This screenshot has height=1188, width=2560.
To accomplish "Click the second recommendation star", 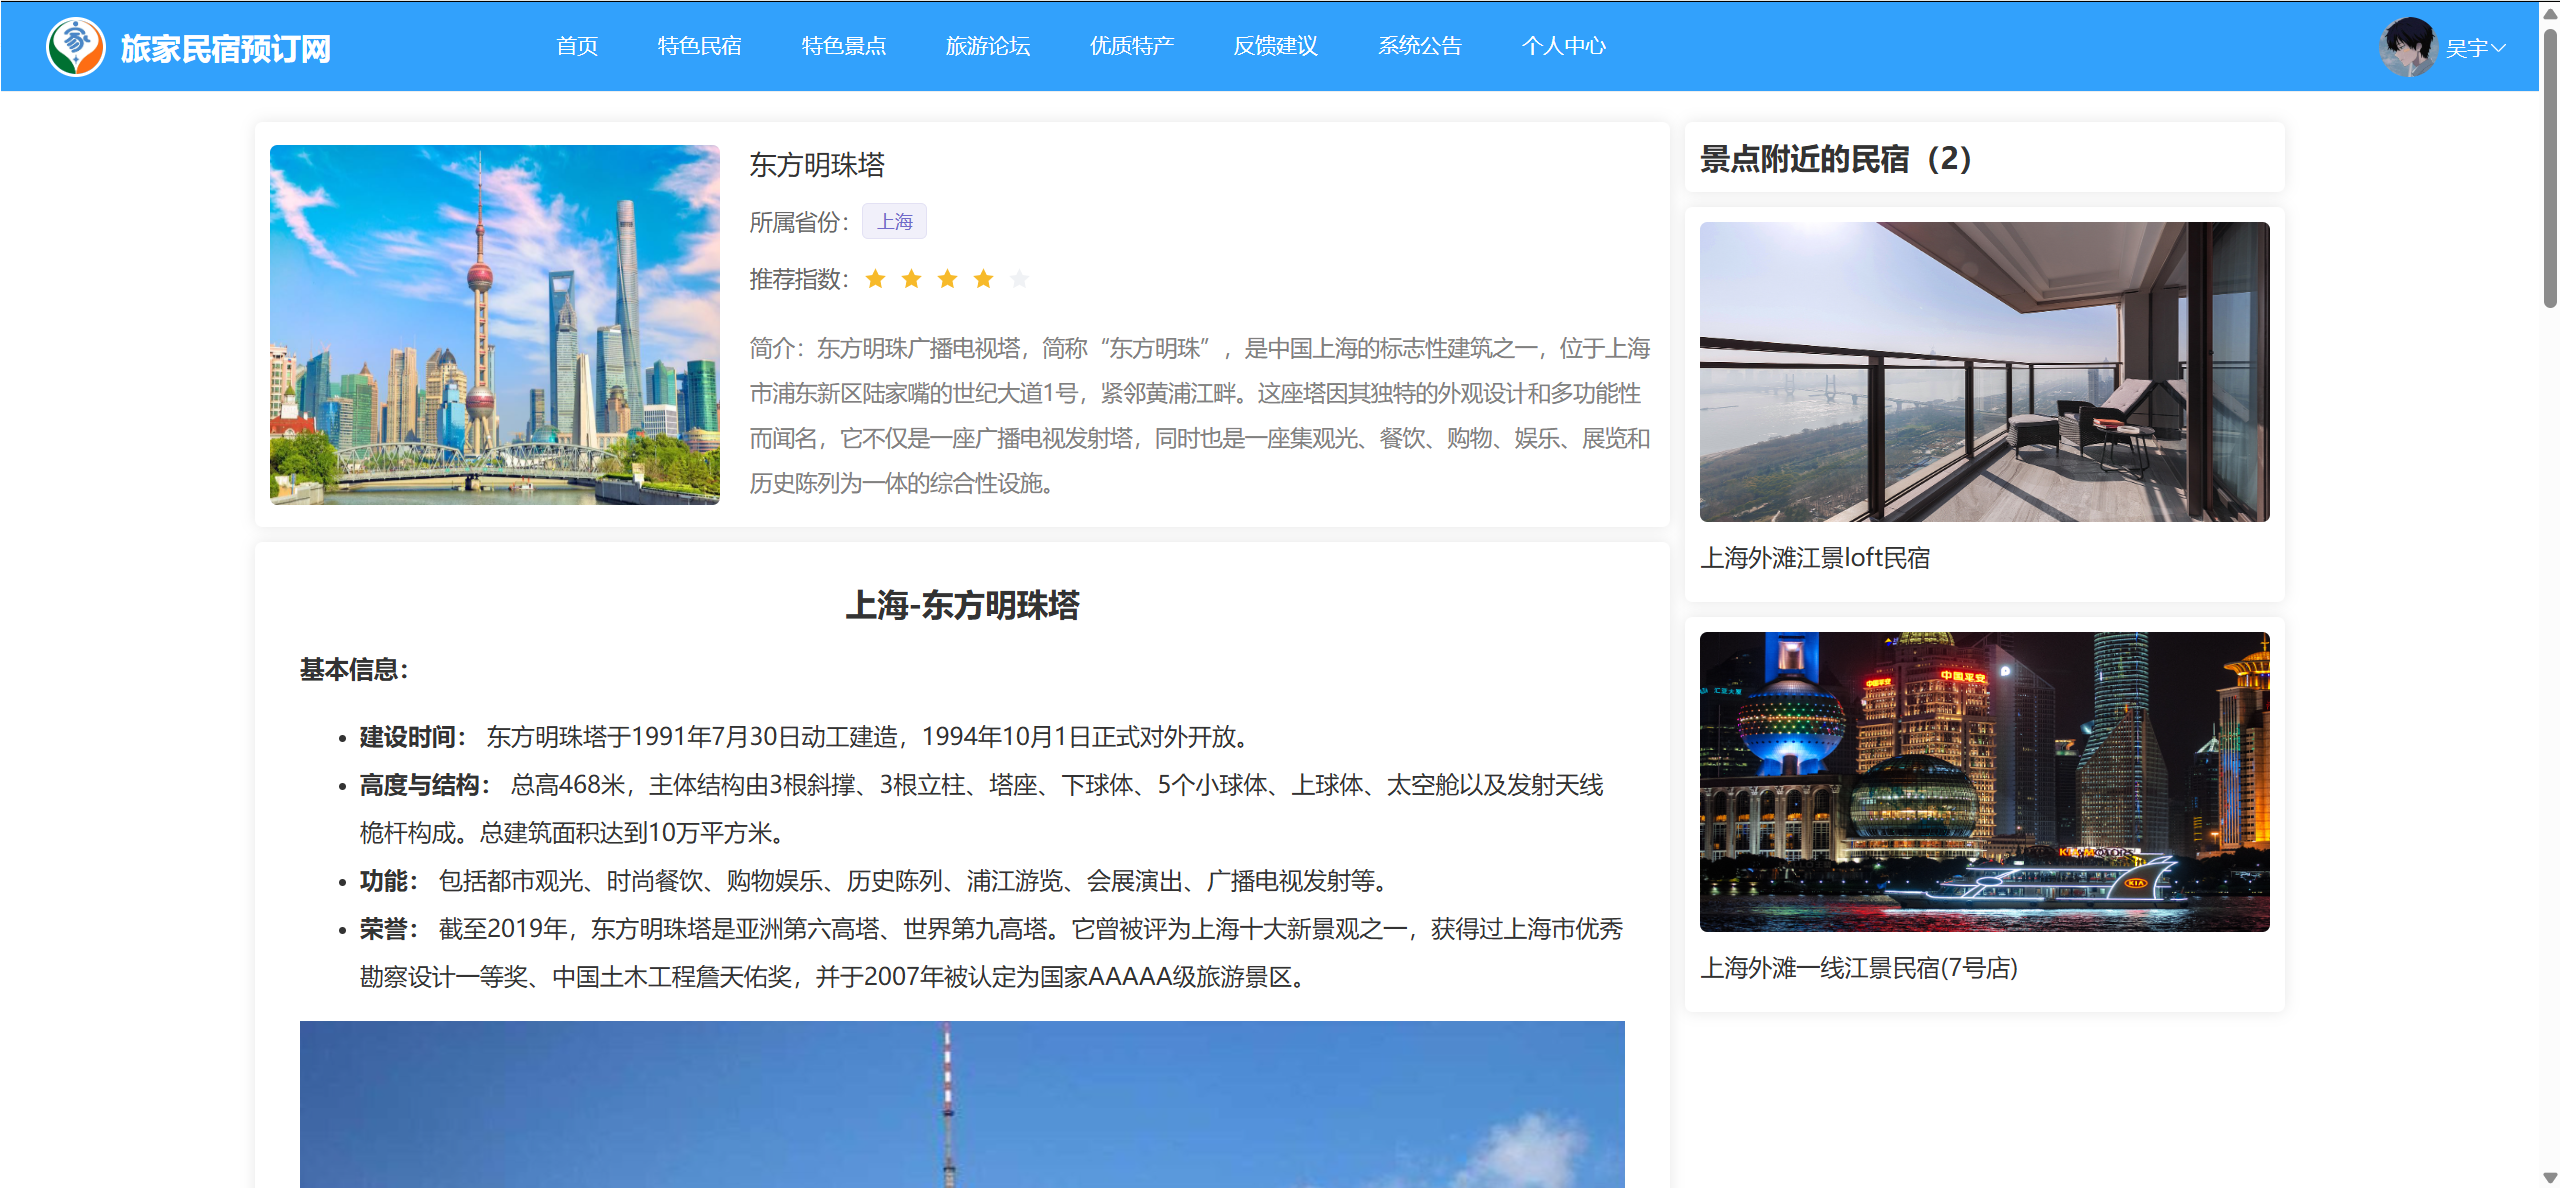I will click(911, 279).
